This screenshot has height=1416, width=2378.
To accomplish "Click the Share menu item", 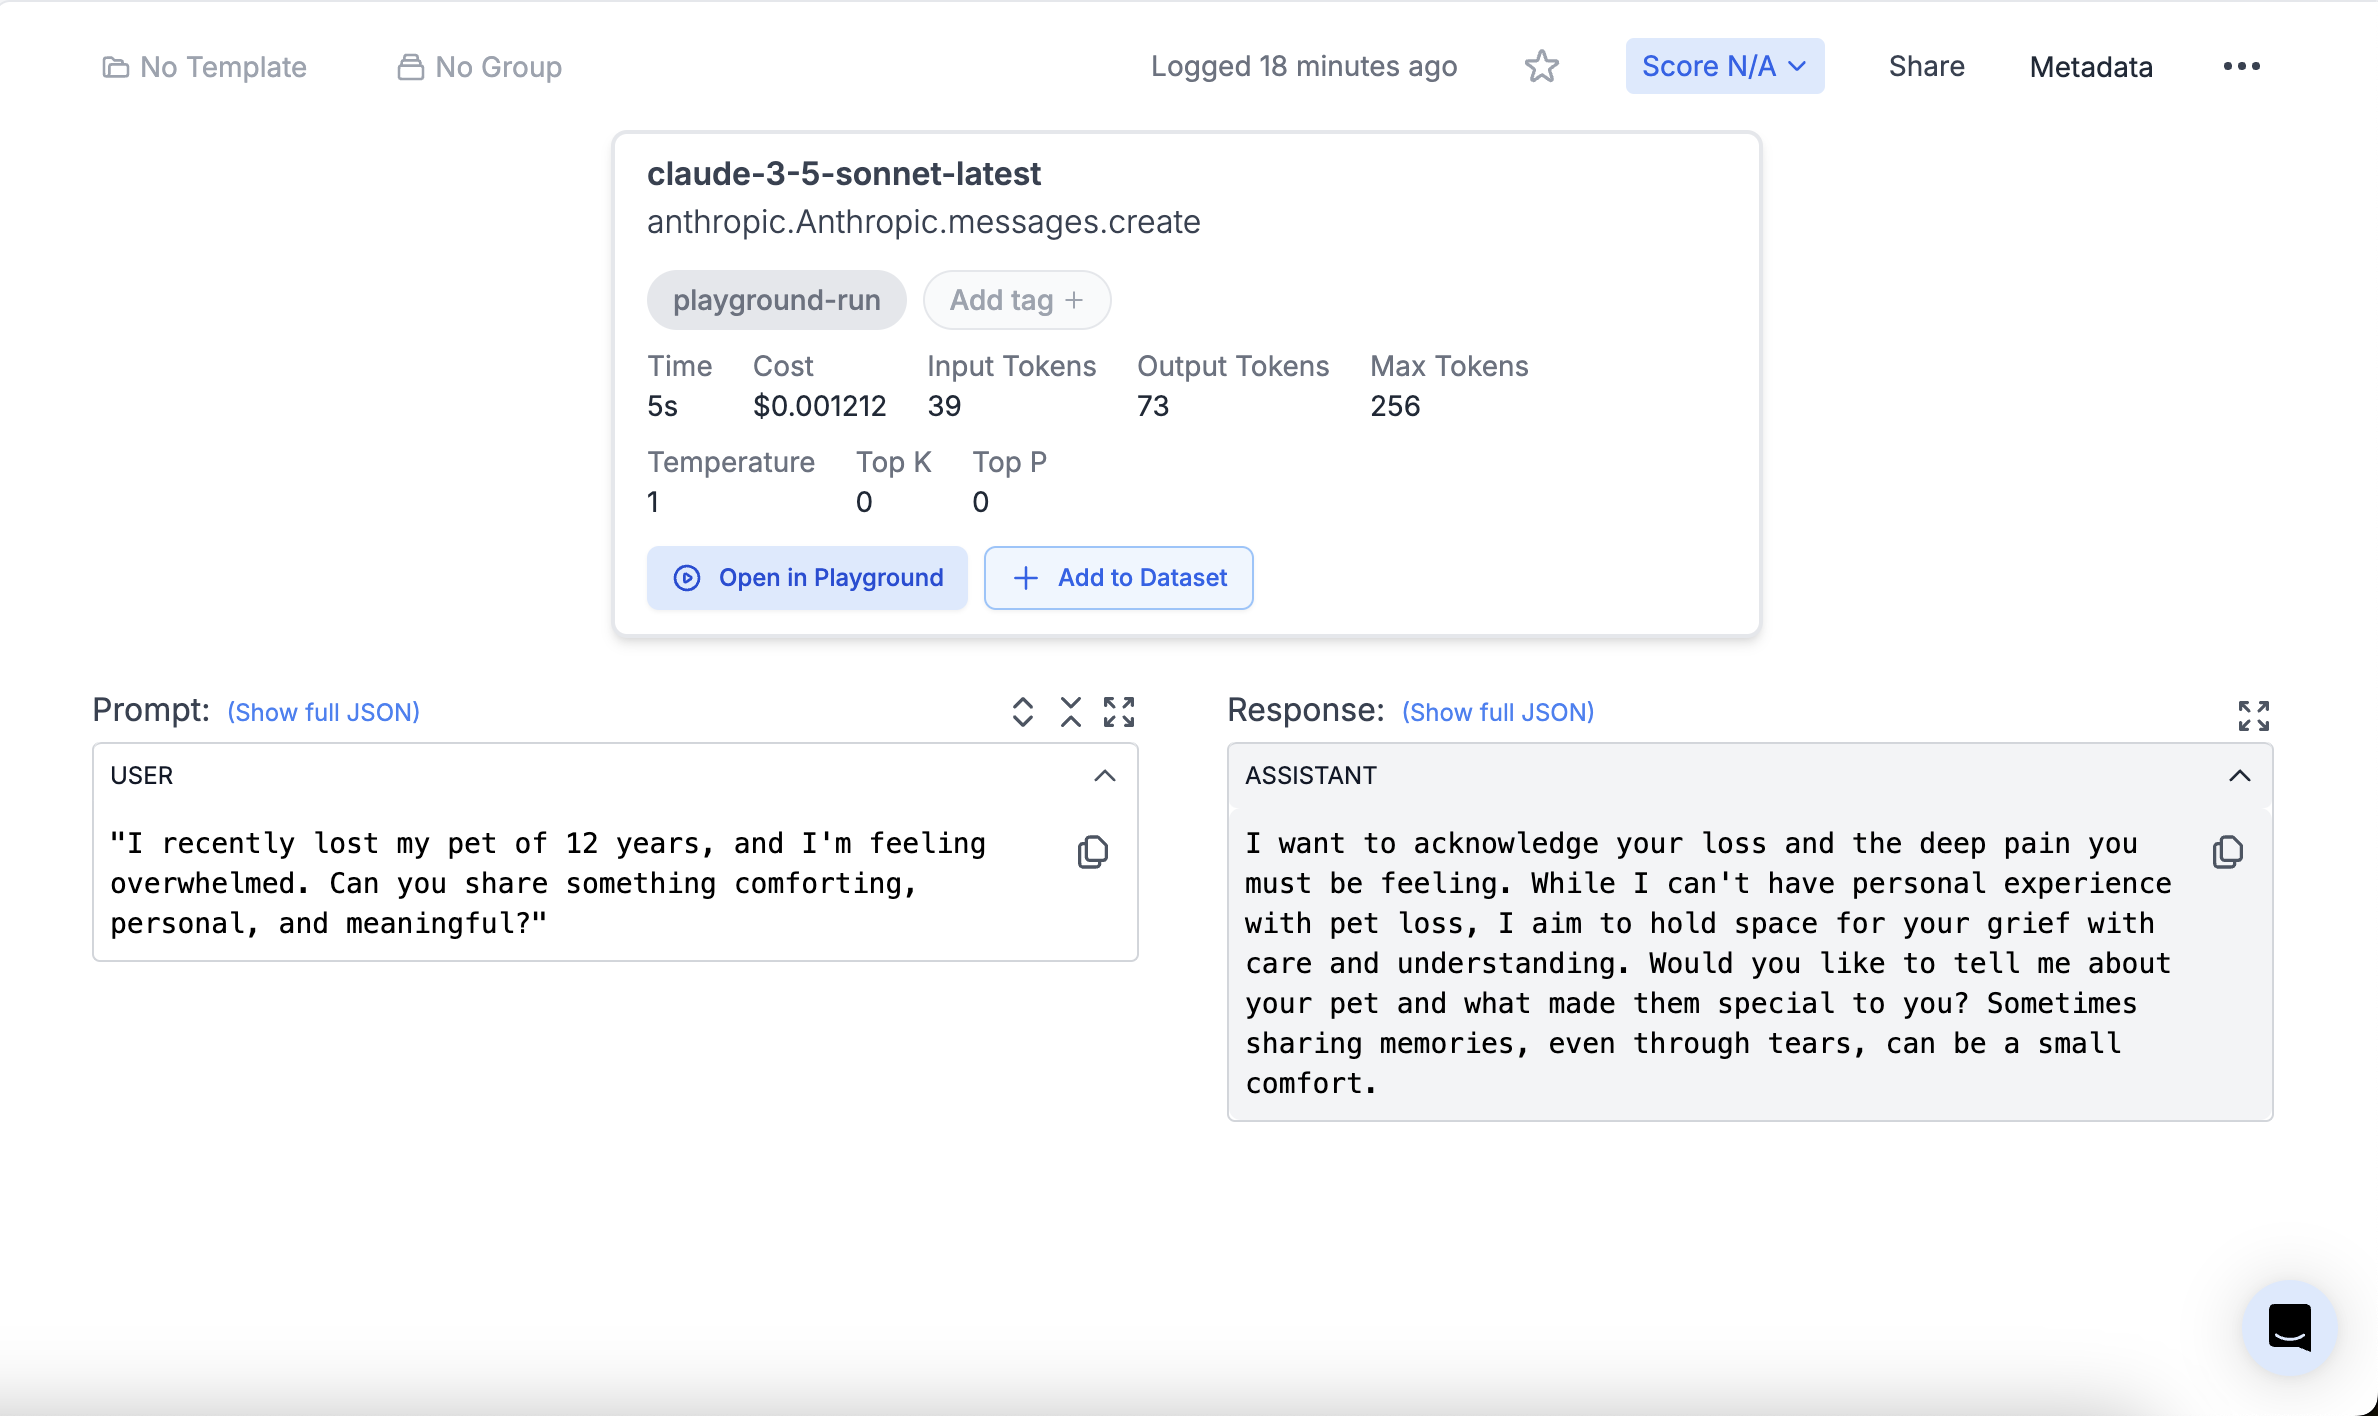I will [1926, 66].
